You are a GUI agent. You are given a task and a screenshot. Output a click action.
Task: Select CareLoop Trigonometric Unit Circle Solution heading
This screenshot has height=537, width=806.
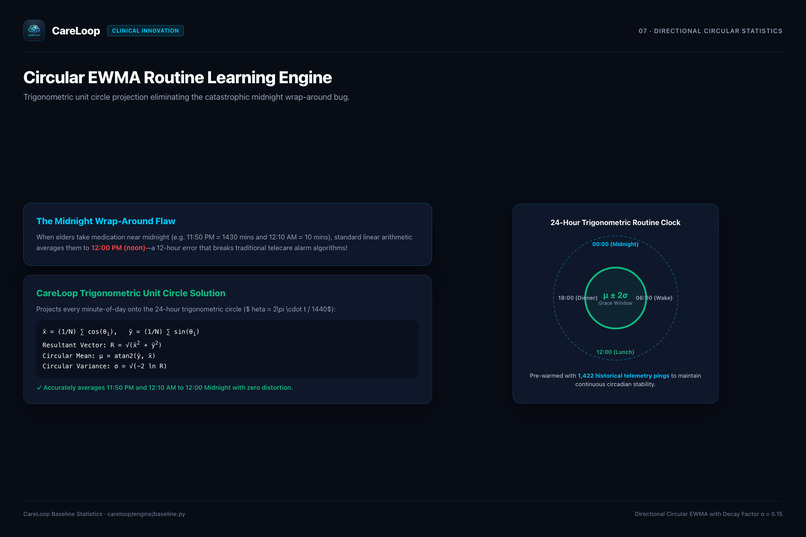[x=131, y=293]
